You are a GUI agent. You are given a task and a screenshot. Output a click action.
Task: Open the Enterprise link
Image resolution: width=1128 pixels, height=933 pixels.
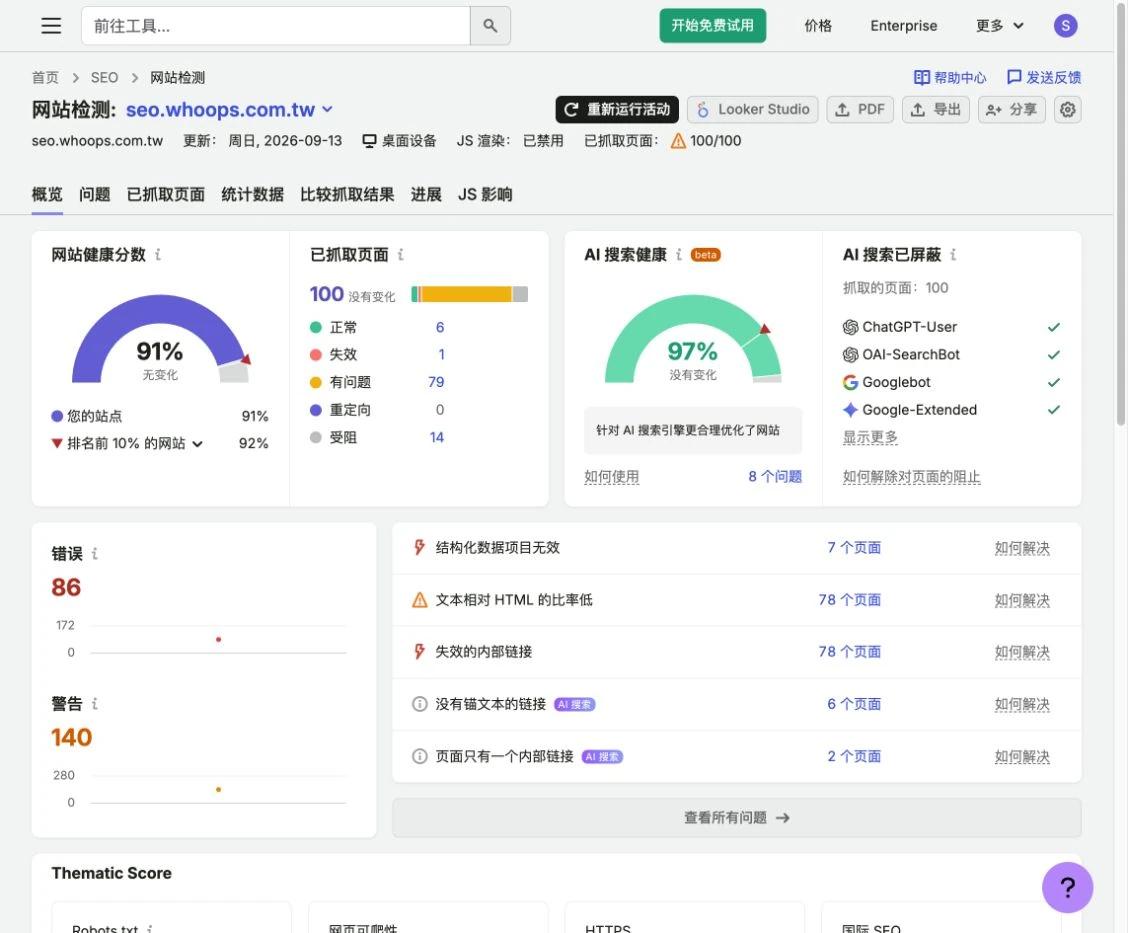904,26
